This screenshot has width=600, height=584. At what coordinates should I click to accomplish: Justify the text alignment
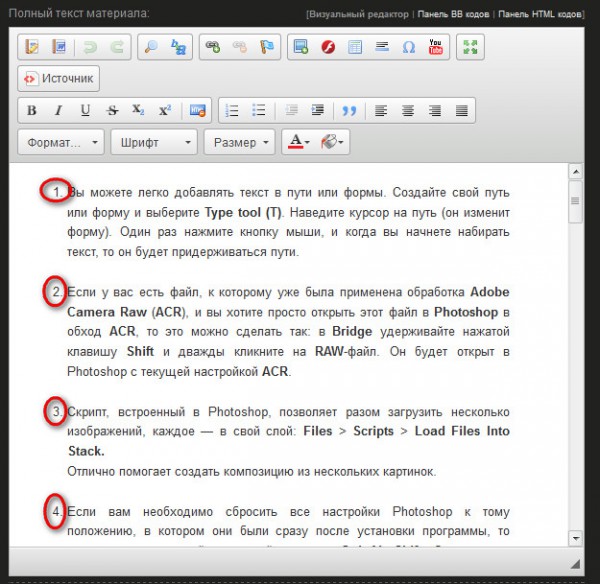pos(462,111)
